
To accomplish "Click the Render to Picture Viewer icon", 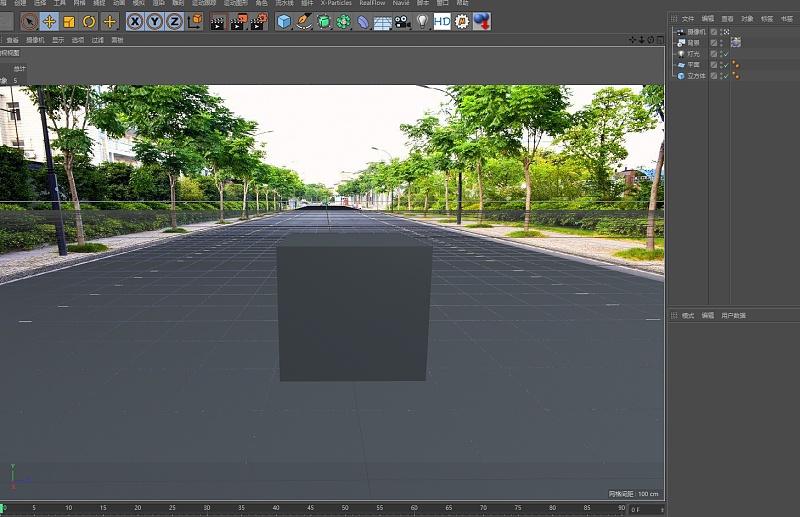I will point(238,21).
